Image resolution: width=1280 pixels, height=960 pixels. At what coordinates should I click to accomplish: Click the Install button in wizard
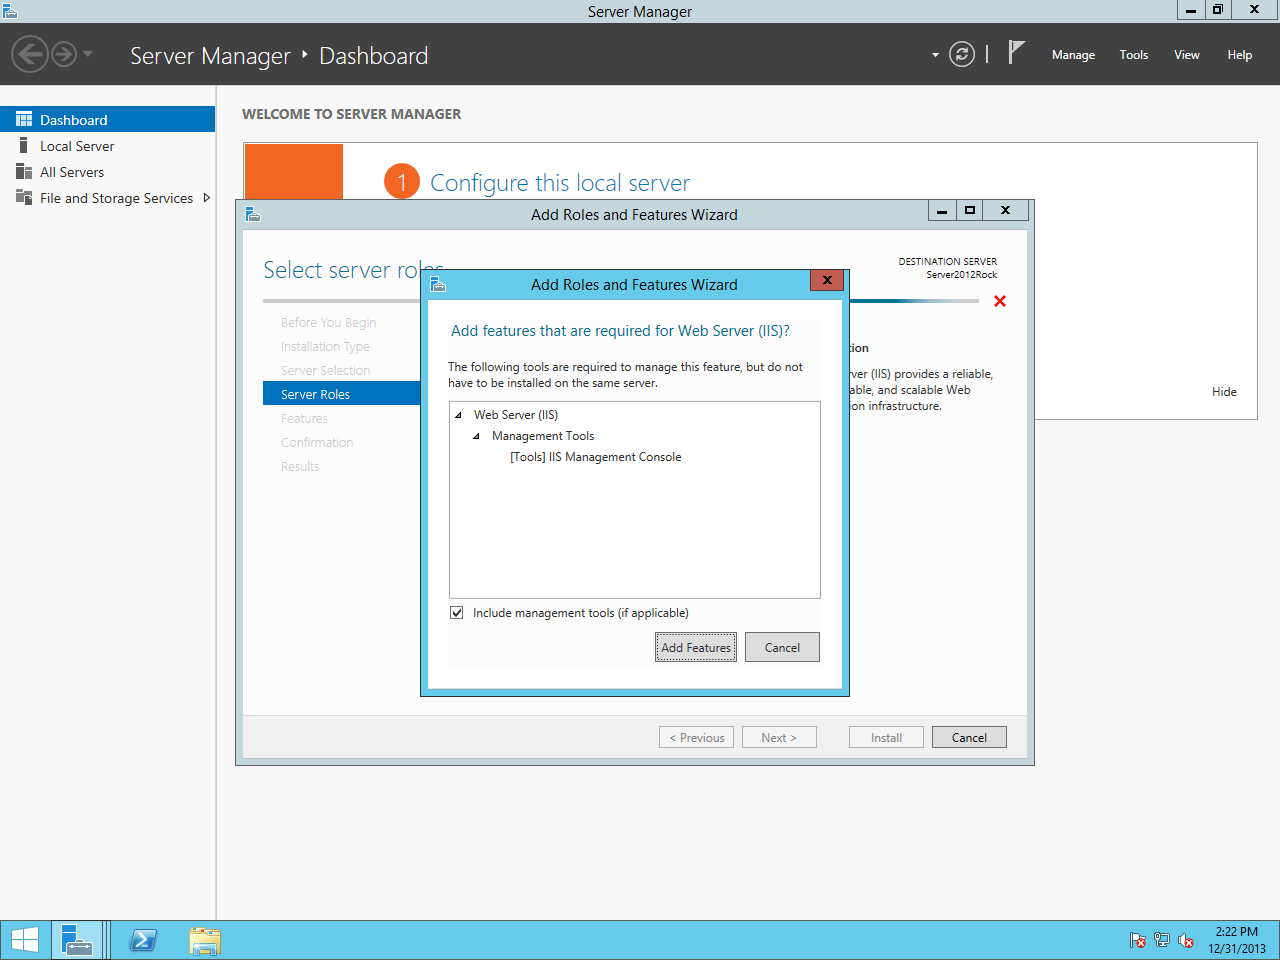click(886, 737)
